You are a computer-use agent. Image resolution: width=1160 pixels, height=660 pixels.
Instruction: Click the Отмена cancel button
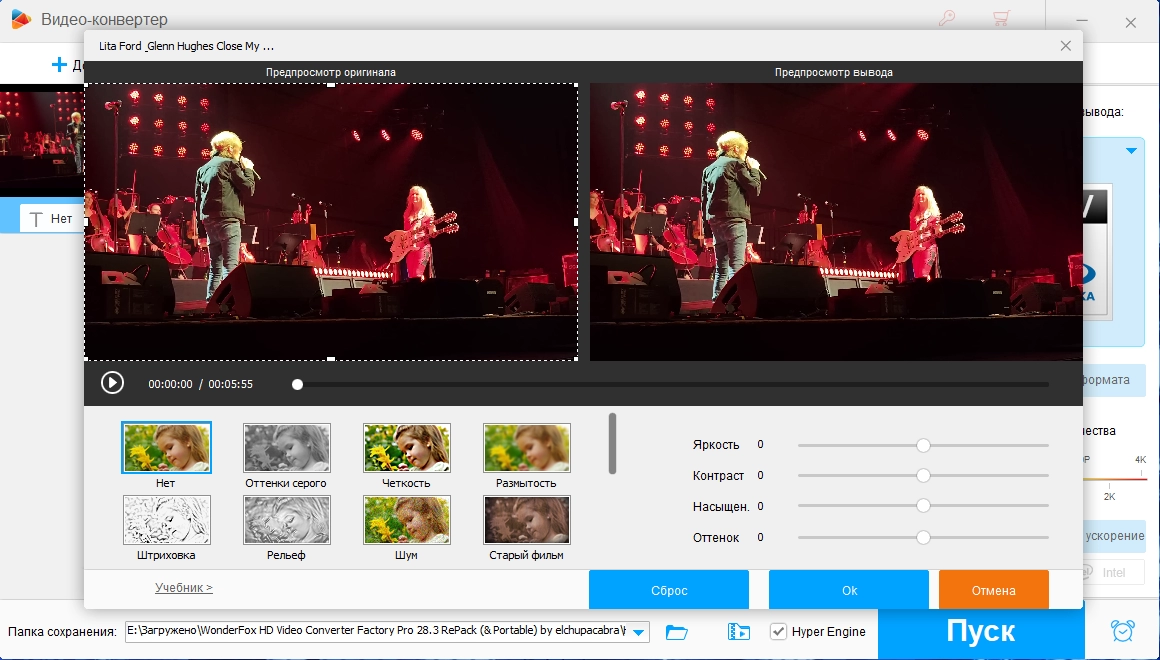pyautogui.click(x=994, y=590)
